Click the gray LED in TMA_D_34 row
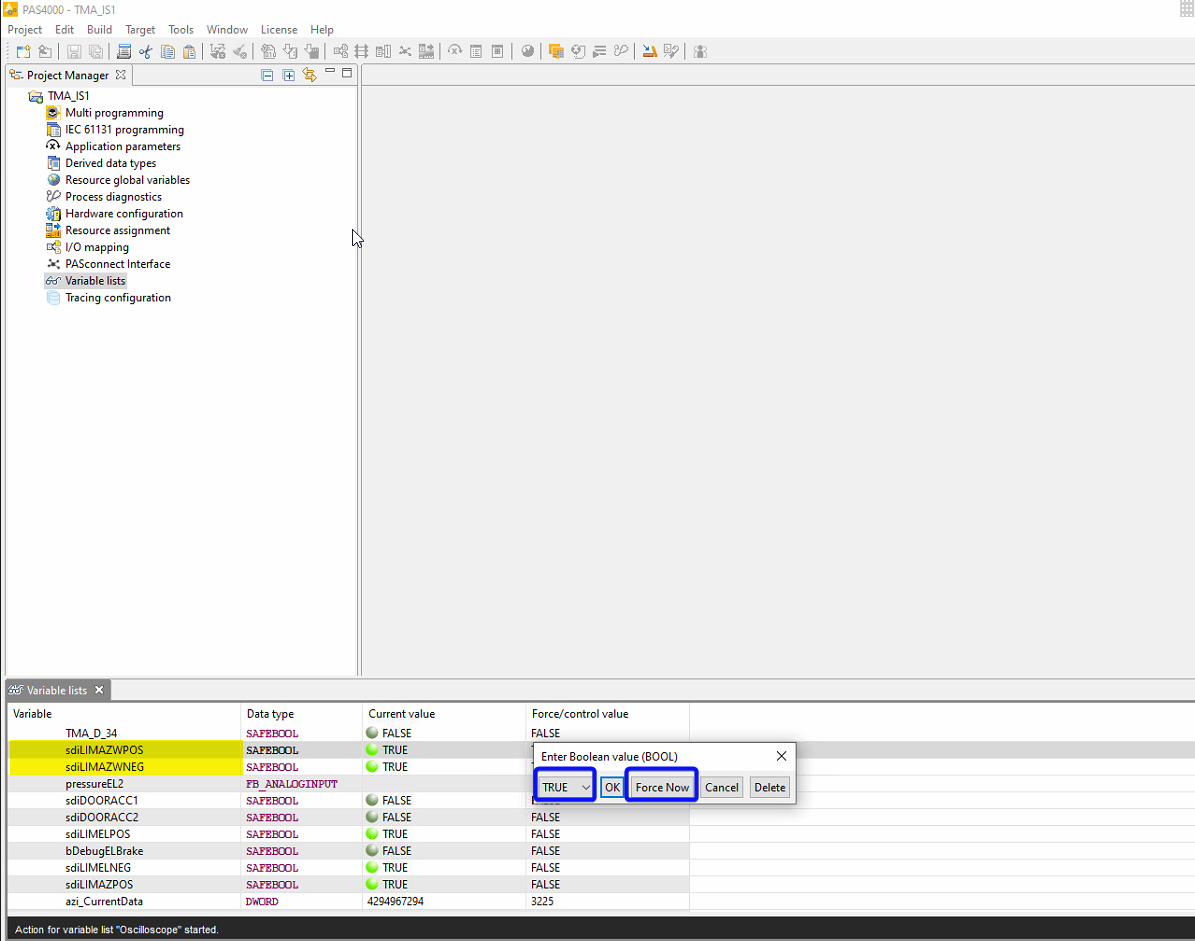This screenshot has width=1195, height=941. 372,733
